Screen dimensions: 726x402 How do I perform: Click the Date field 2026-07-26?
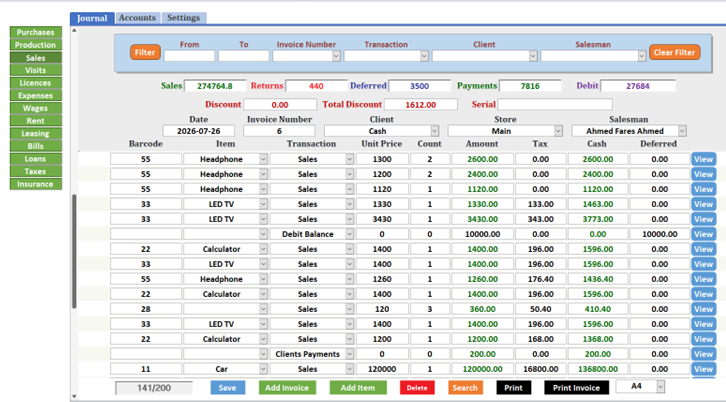[x=199, y=131]
